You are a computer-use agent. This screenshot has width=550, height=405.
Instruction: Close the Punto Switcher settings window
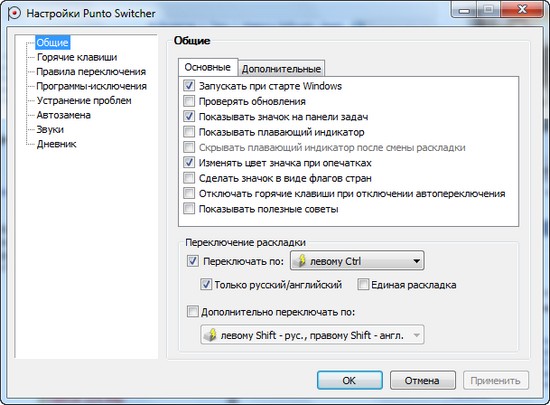click(x=522, y=9)
